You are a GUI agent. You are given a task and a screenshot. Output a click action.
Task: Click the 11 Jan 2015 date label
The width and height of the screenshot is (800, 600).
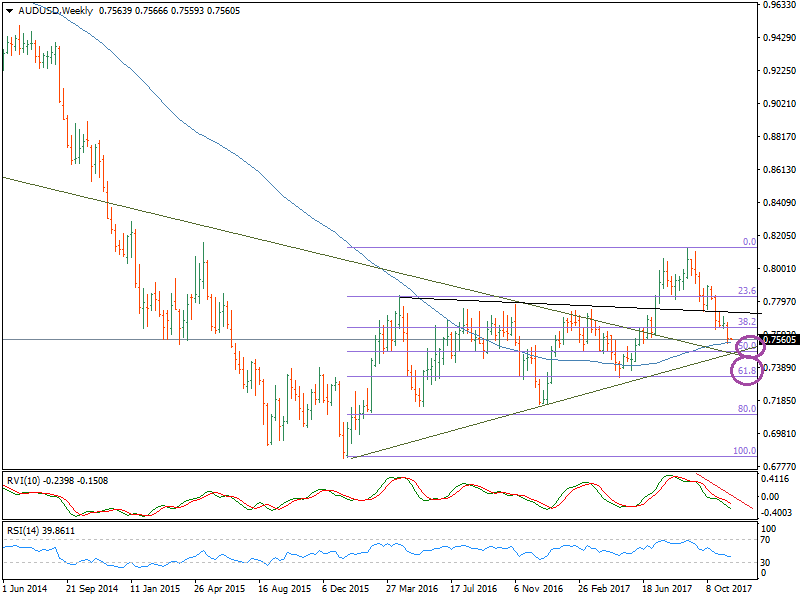coord(155,589)
